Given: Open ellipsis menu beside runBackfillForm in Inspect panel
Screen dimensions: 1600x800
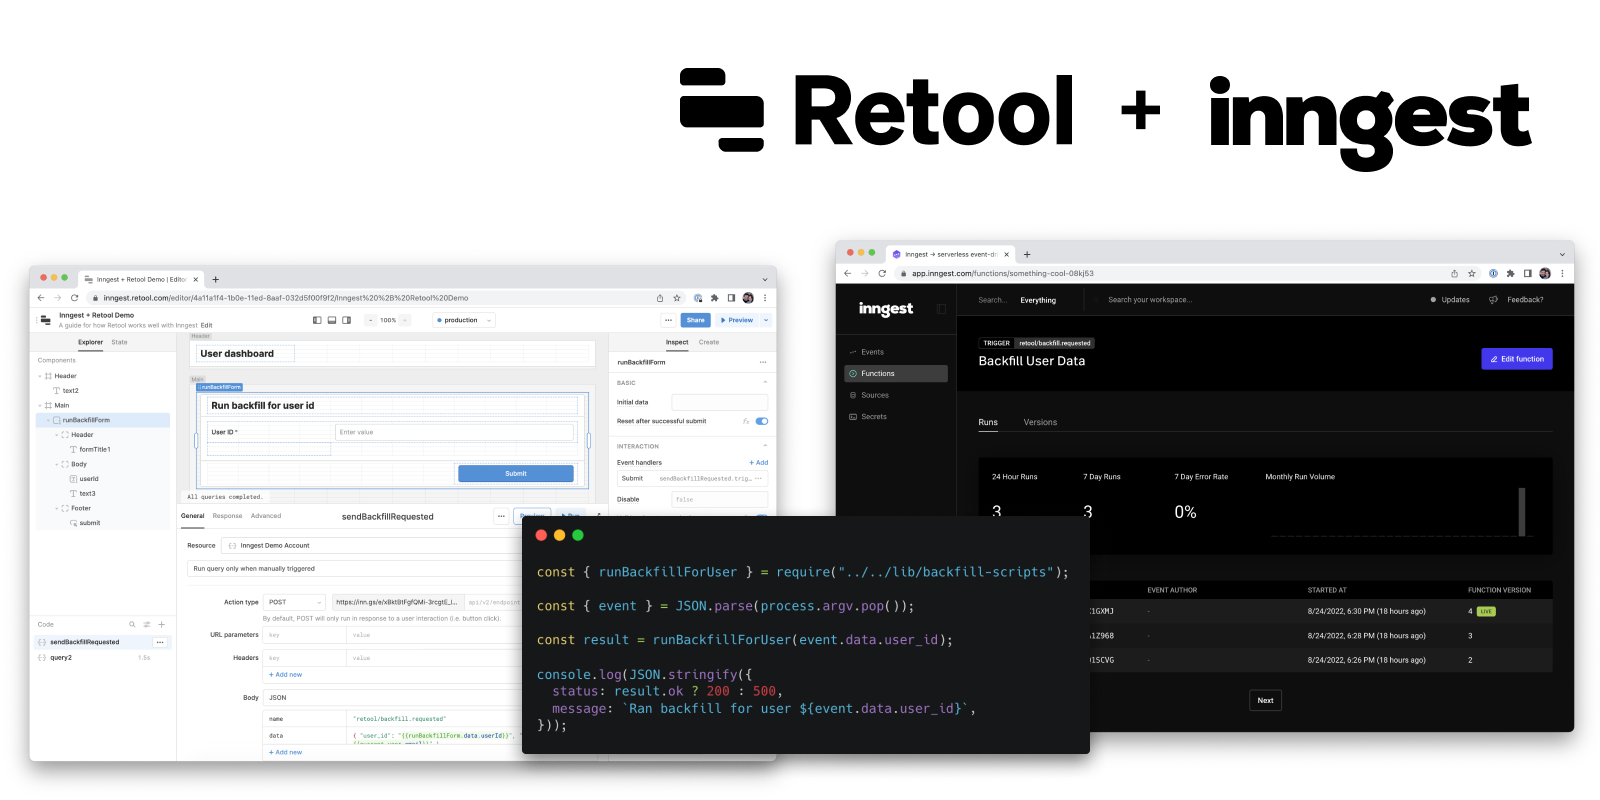Looking at the screenshot, I should coord(763,362).
